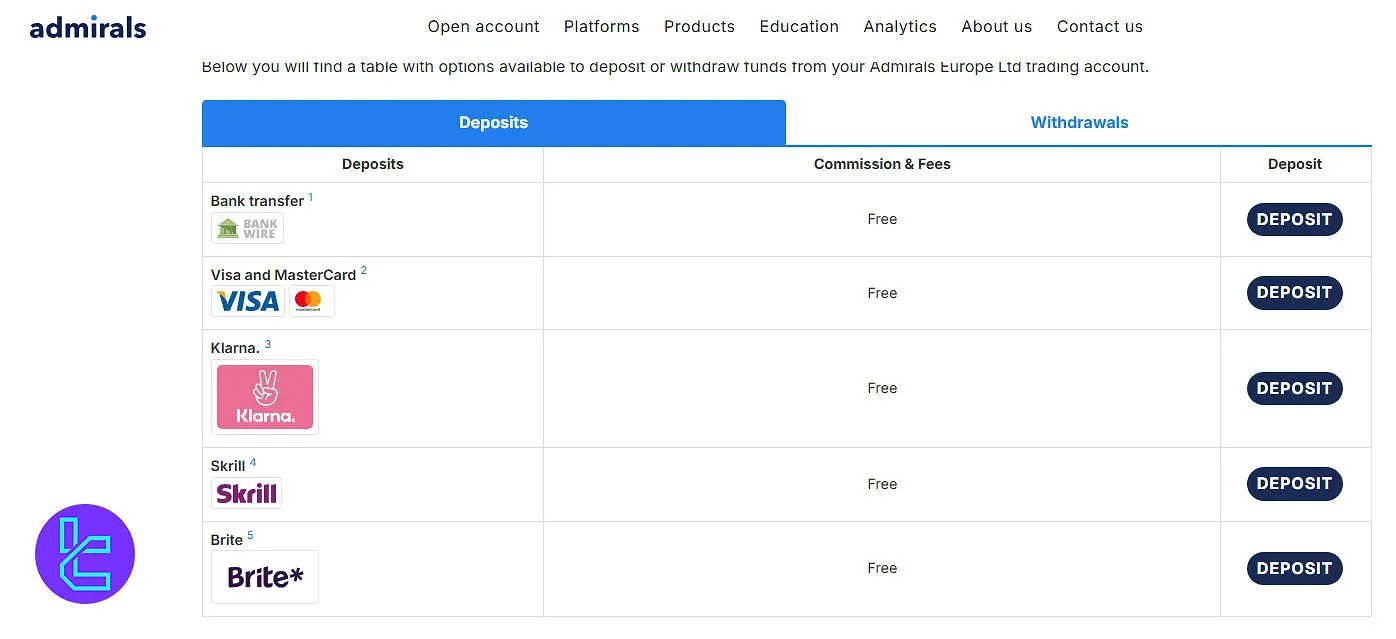Image resolution: width=1396 pixels, height=639 pixels.
Task: Switch to the Withdrawals tab
Action: click(x=1079, y=123)
